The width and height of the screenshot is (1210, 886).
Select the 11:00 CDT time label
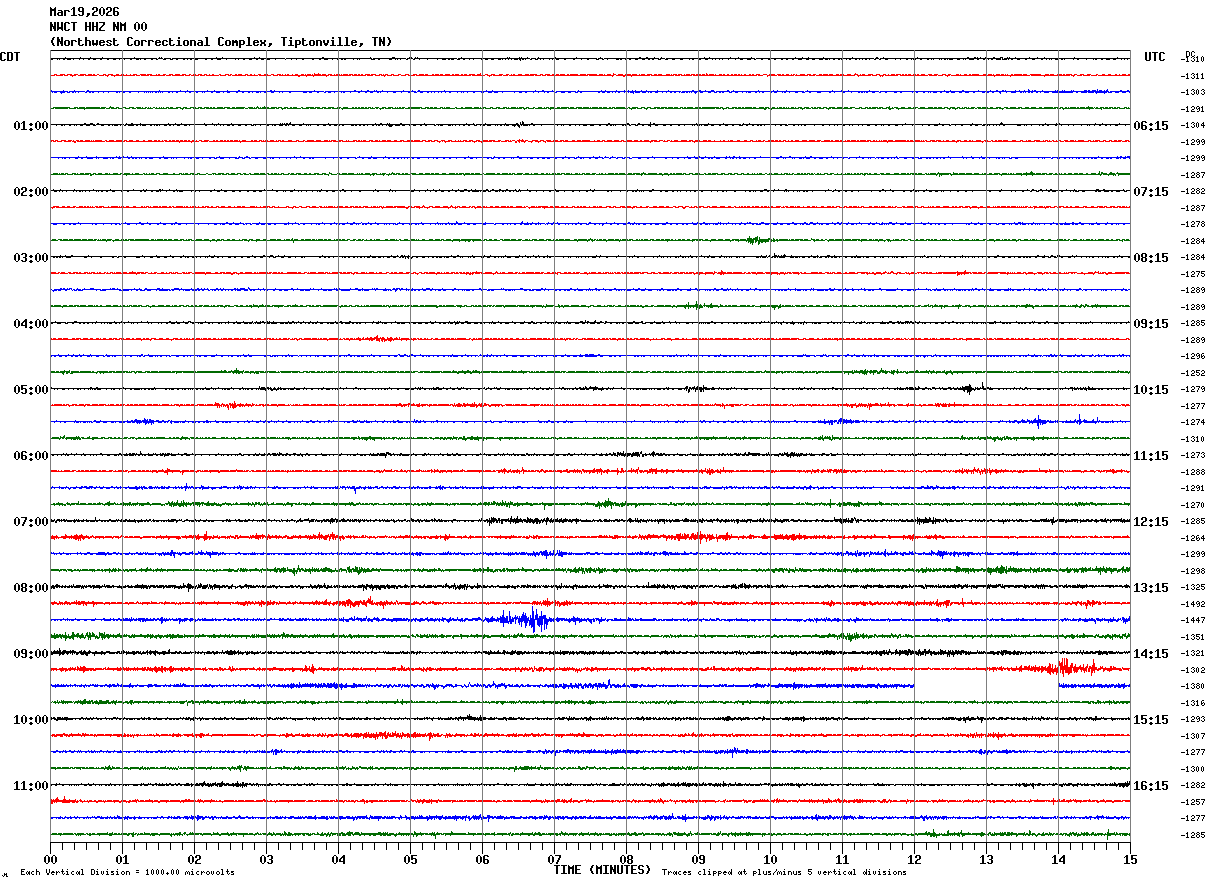click(31, 786)
